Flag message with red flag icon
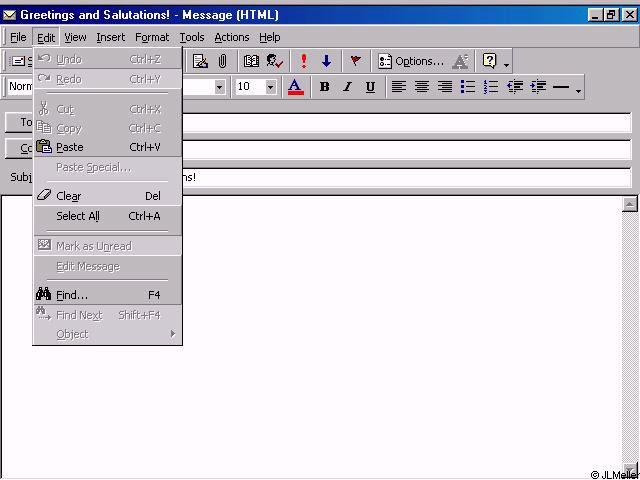640x480 pixels. [x=356, y=61]
